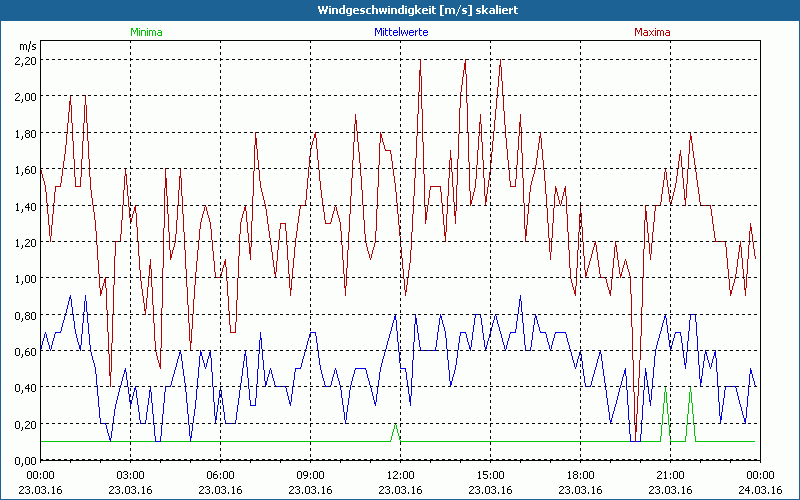Select the red Maxima legend label
Screen dimensions: 800x500
pos(653,32)
